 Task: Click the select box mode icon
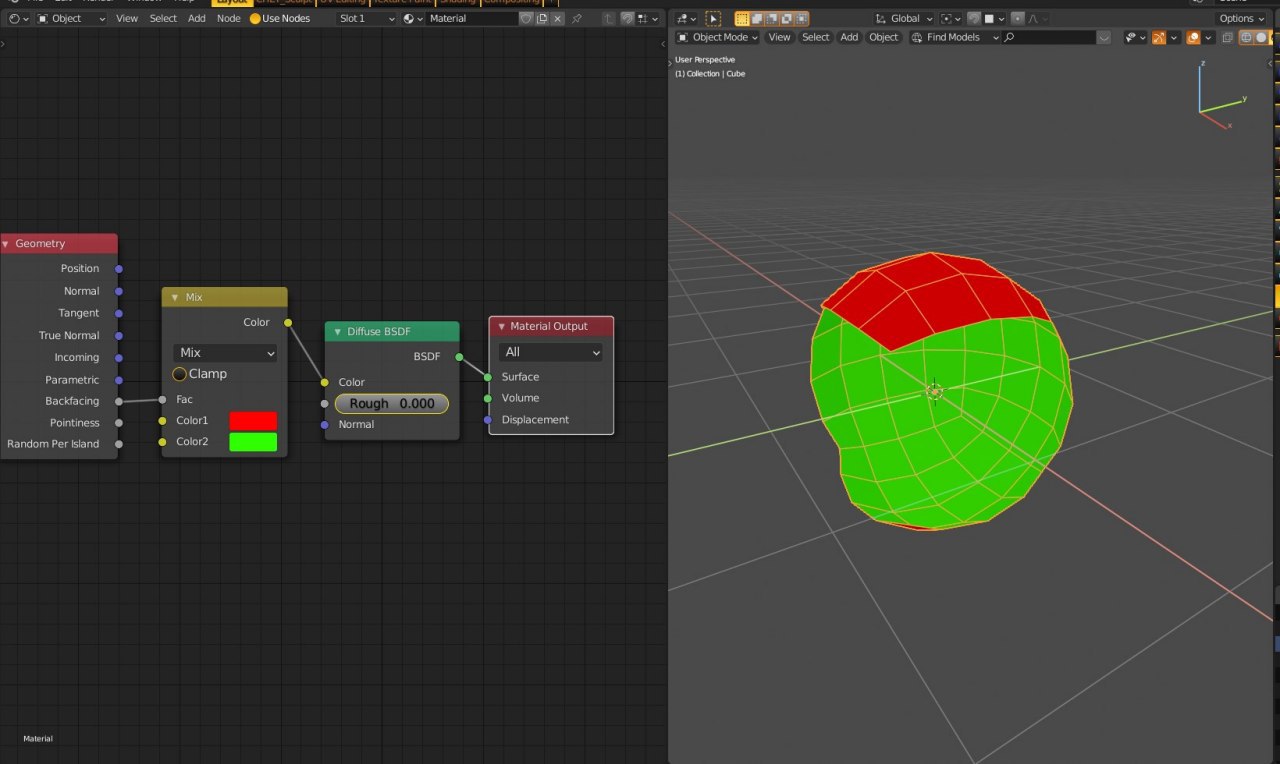pos(742,19)
